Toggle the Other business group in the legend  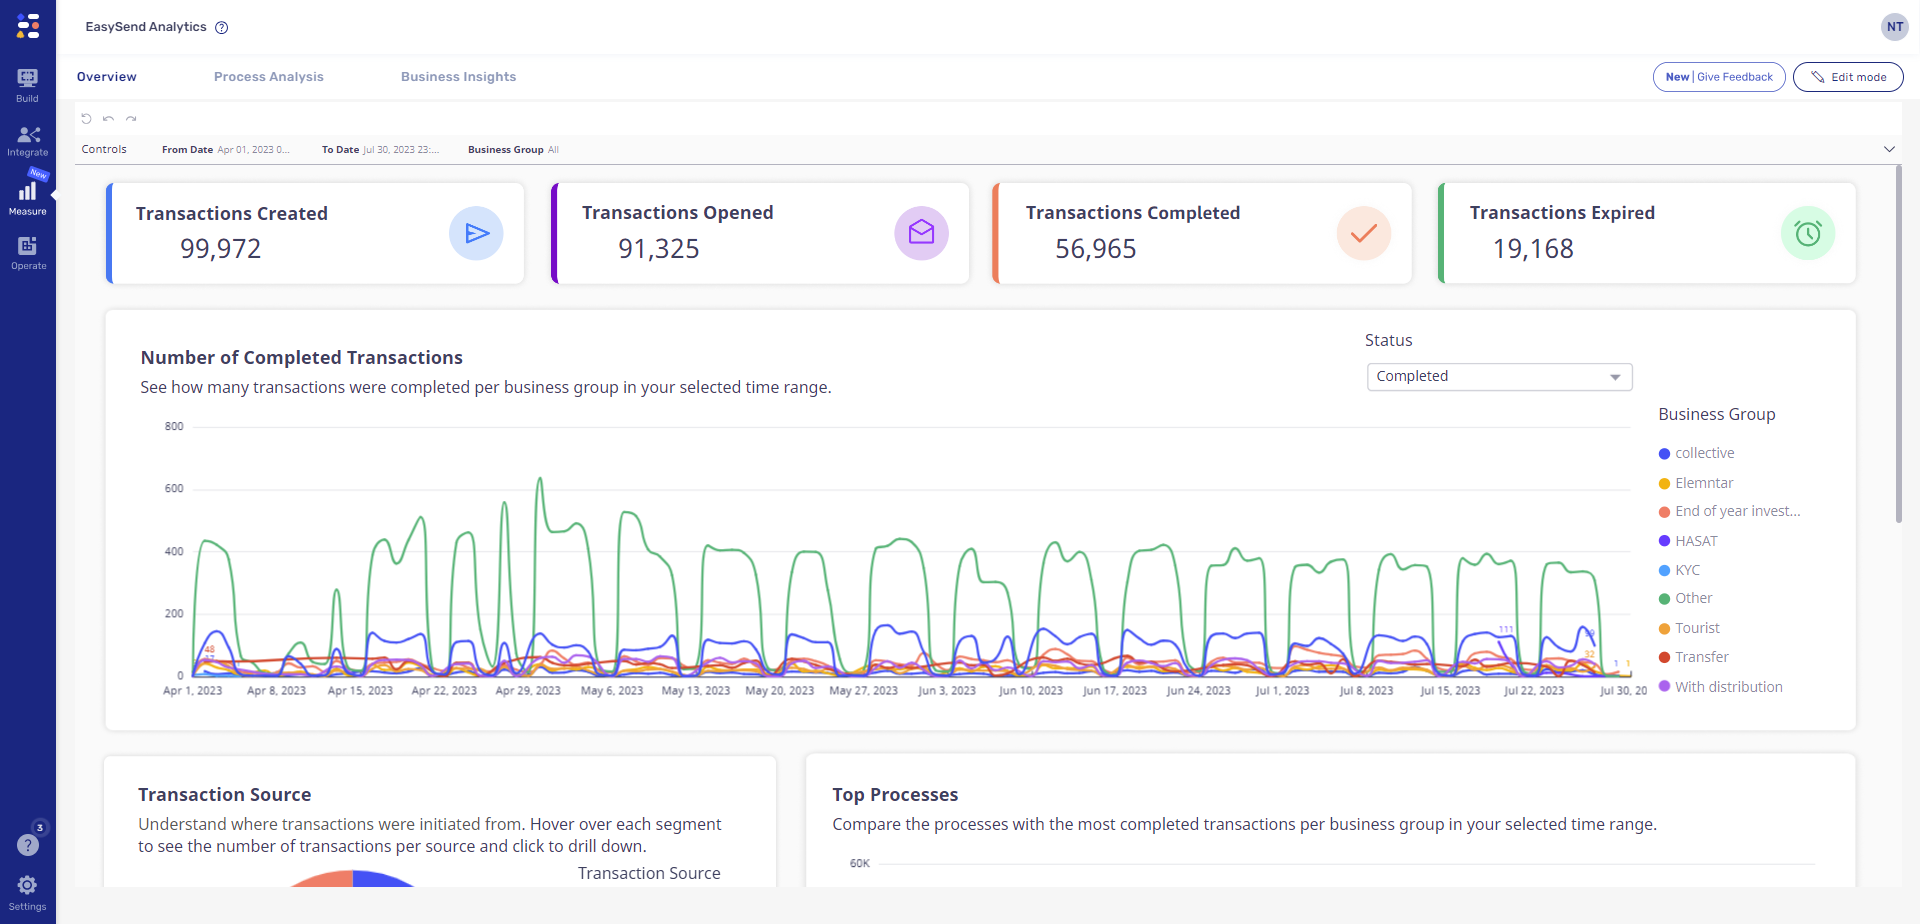point(1693,597)
